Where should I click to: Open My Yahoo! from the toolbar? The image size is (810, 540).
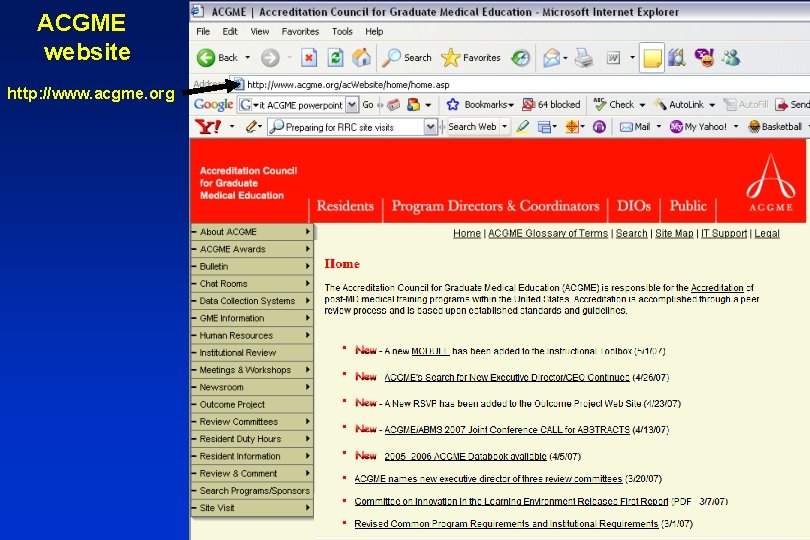coord(698,127)
